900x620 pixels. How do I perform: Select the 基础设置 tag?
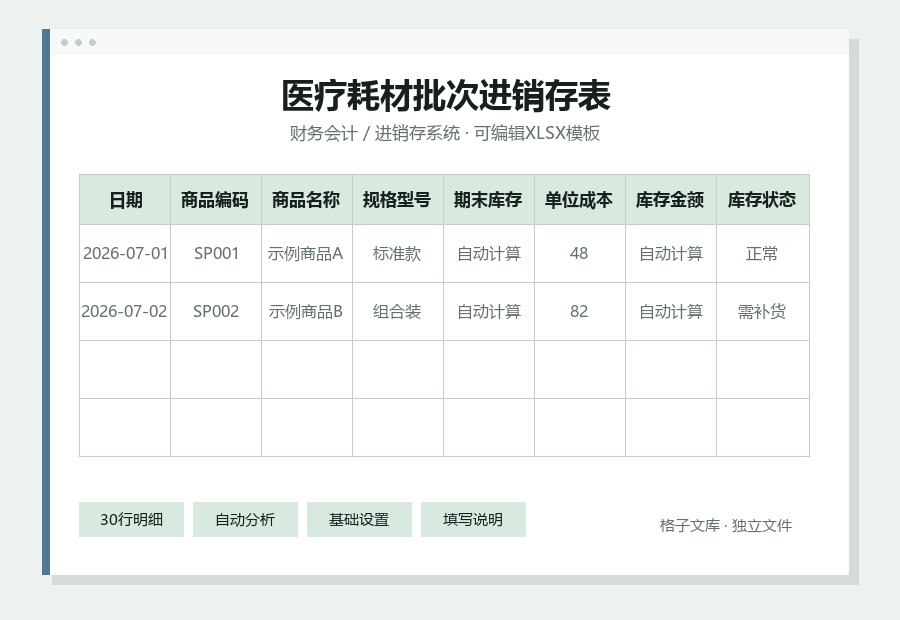click(359, 520)
